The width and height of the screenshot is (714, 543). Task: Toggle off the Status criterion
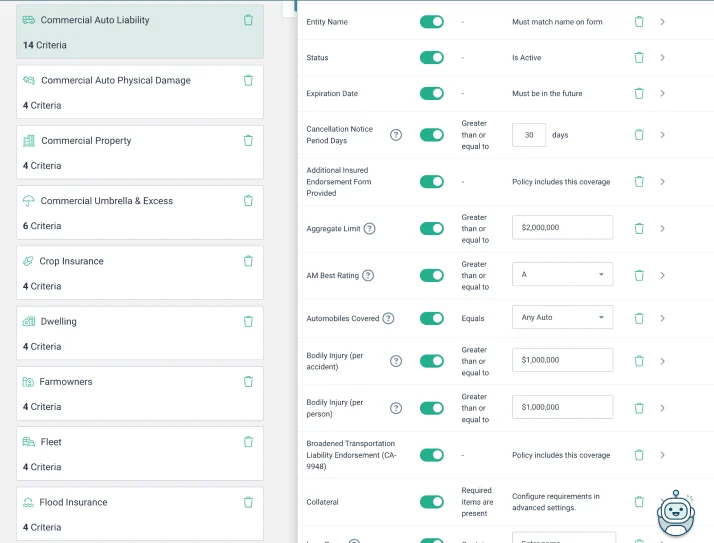click(432, 57)
